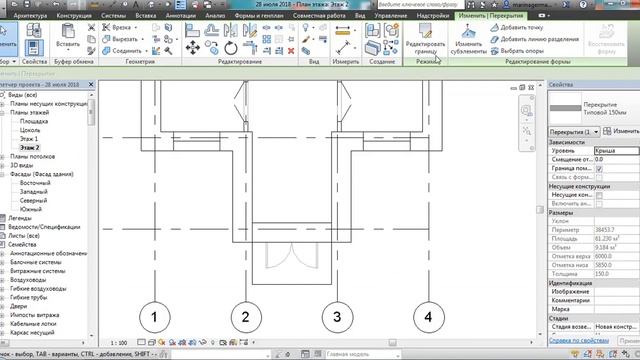The image size is (640, 360).
Task: Open the Этаж 1 floor plan
Action: (x=29, y=139)
